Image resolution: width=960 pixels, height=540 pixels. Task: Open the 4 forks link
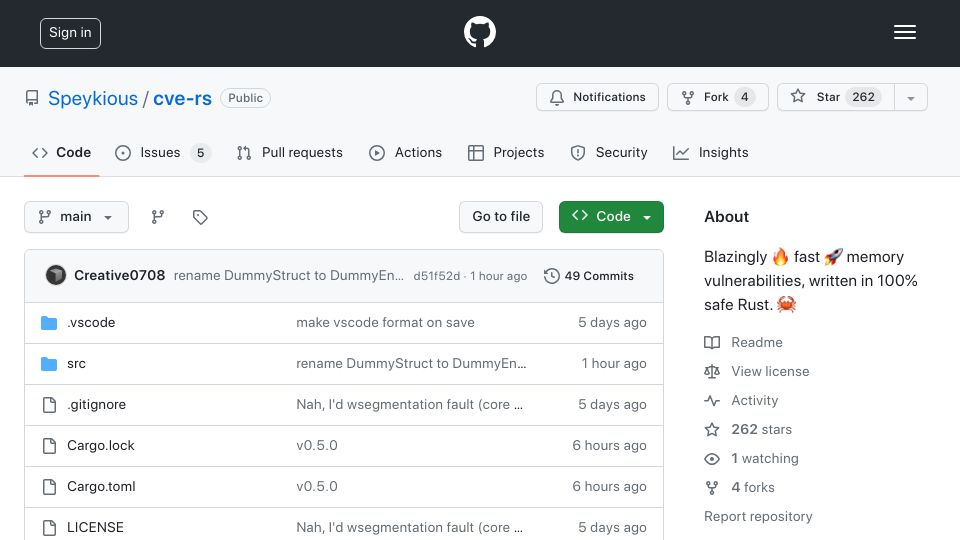740,487
